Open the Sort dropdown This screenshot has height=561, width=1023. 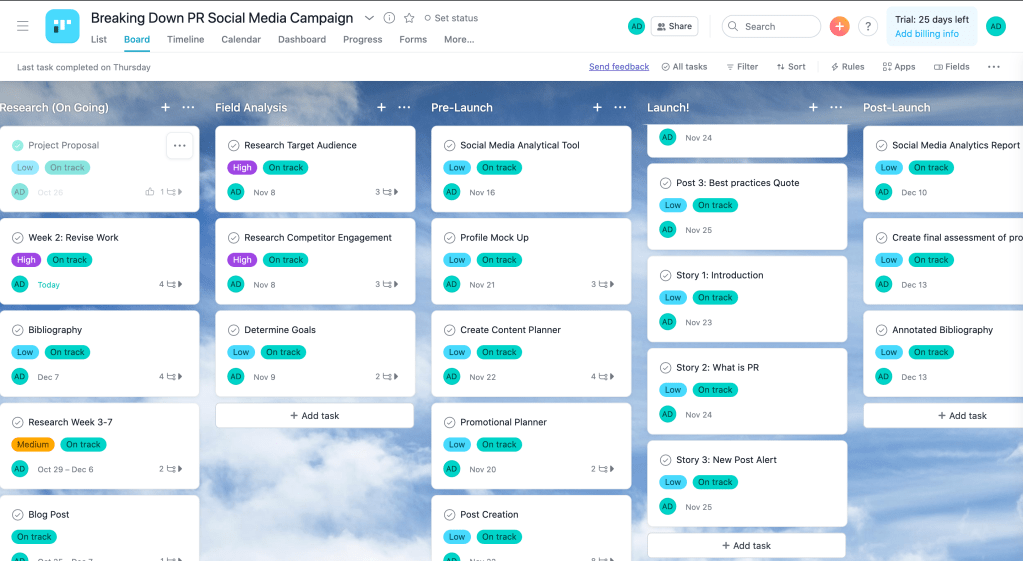click(790, 67)
